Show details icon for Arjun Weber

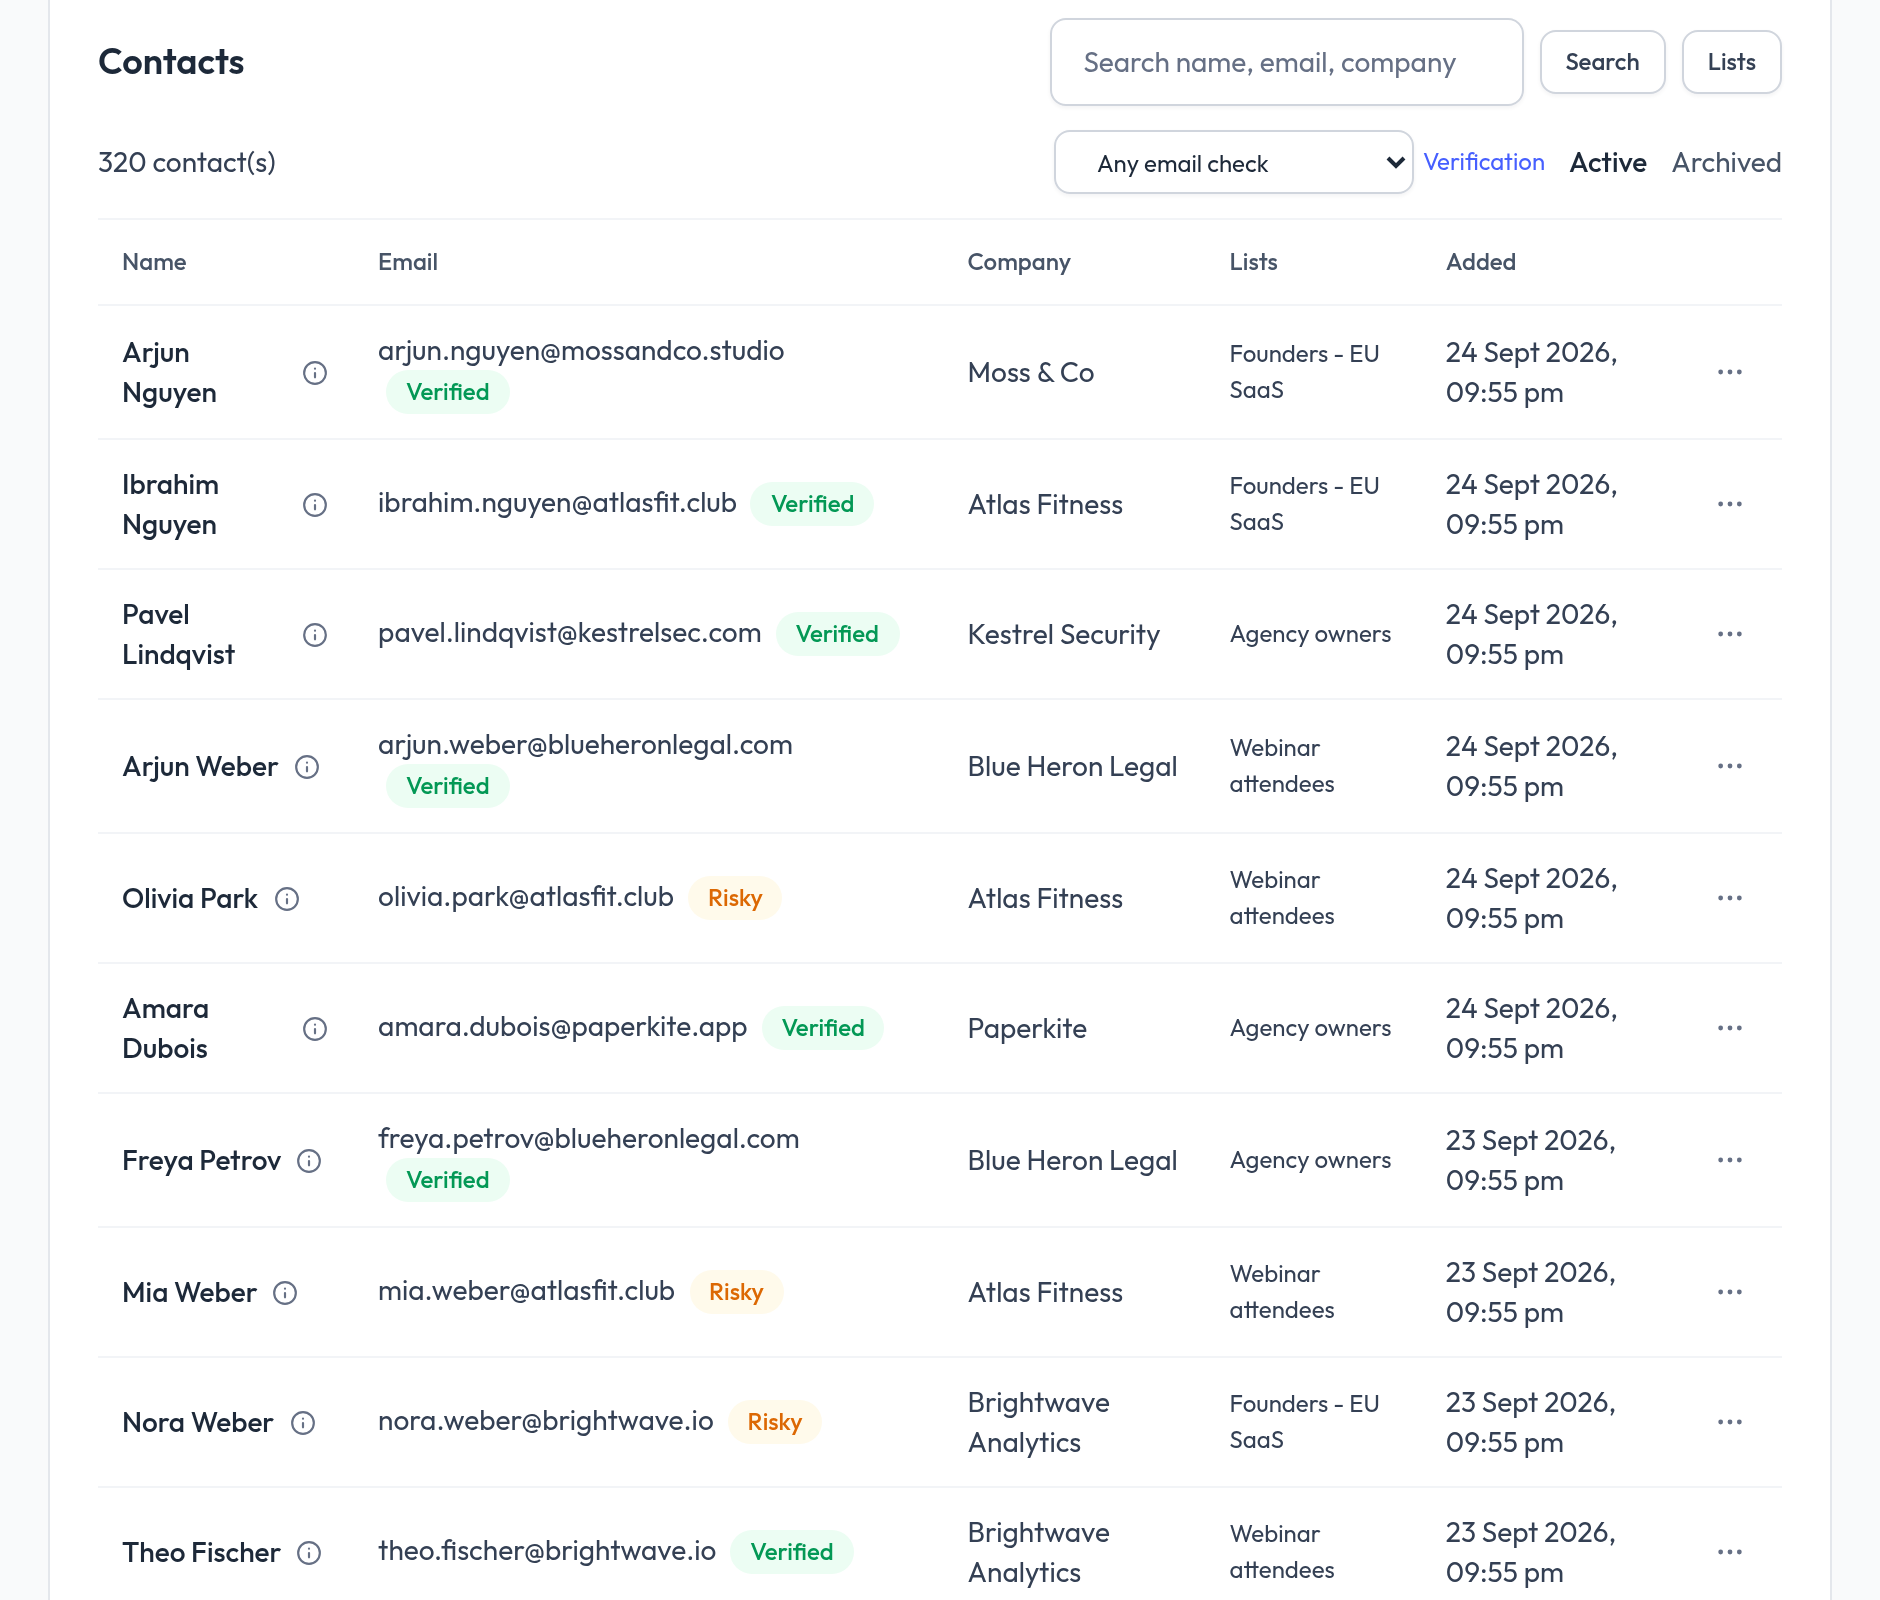307,767
